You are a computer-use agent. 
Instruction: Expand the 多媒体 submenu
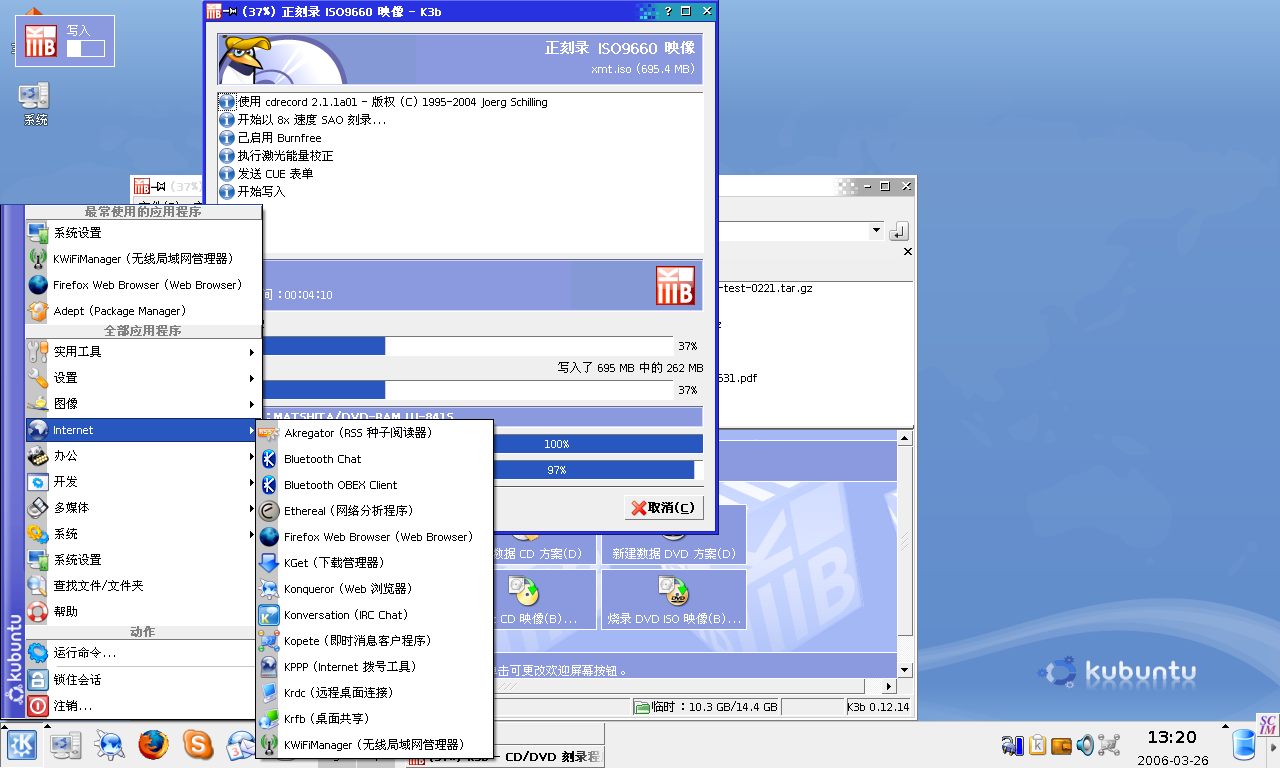[143, 508]
